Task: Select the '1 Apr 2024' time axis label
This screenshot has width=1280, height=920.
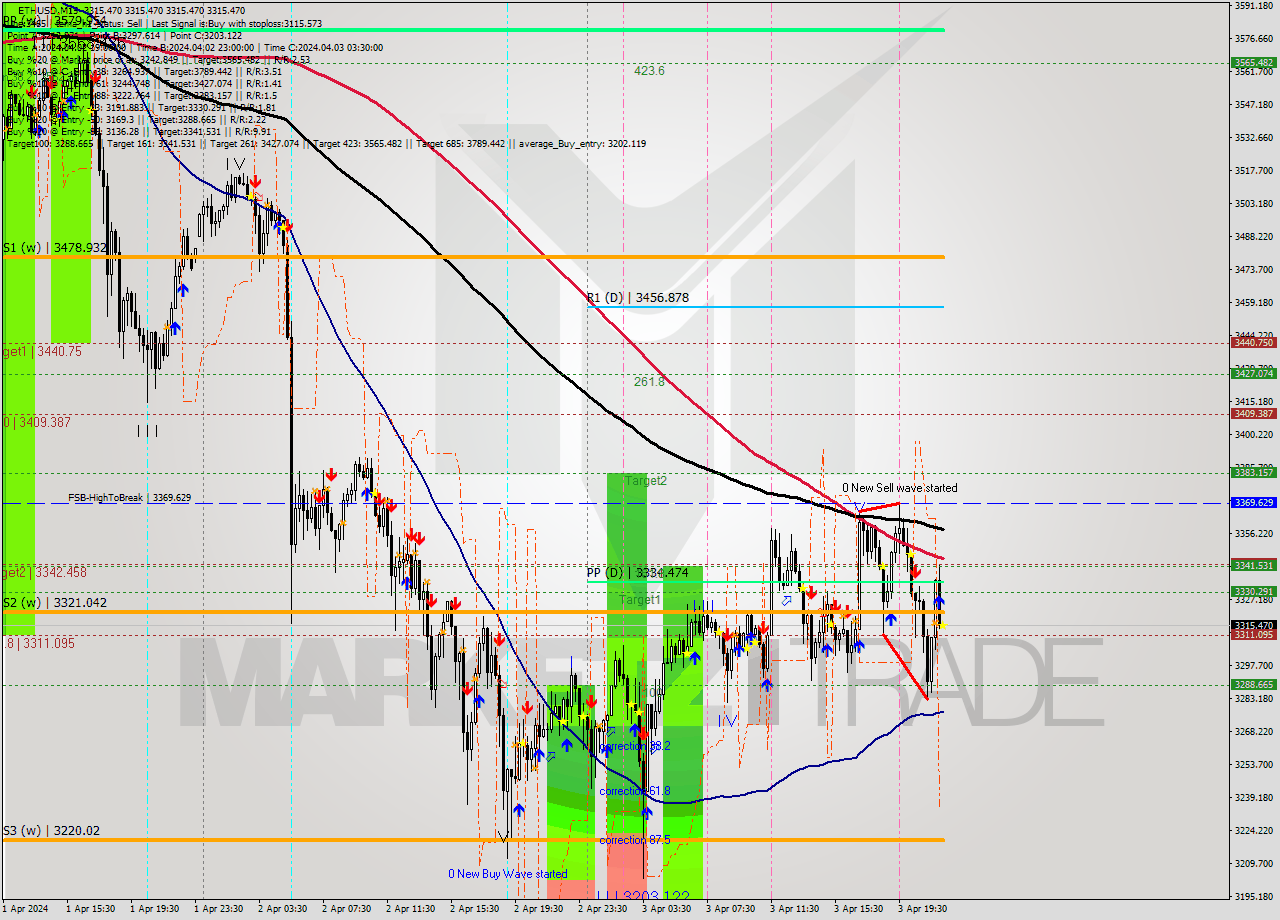Action: (25, 909)
